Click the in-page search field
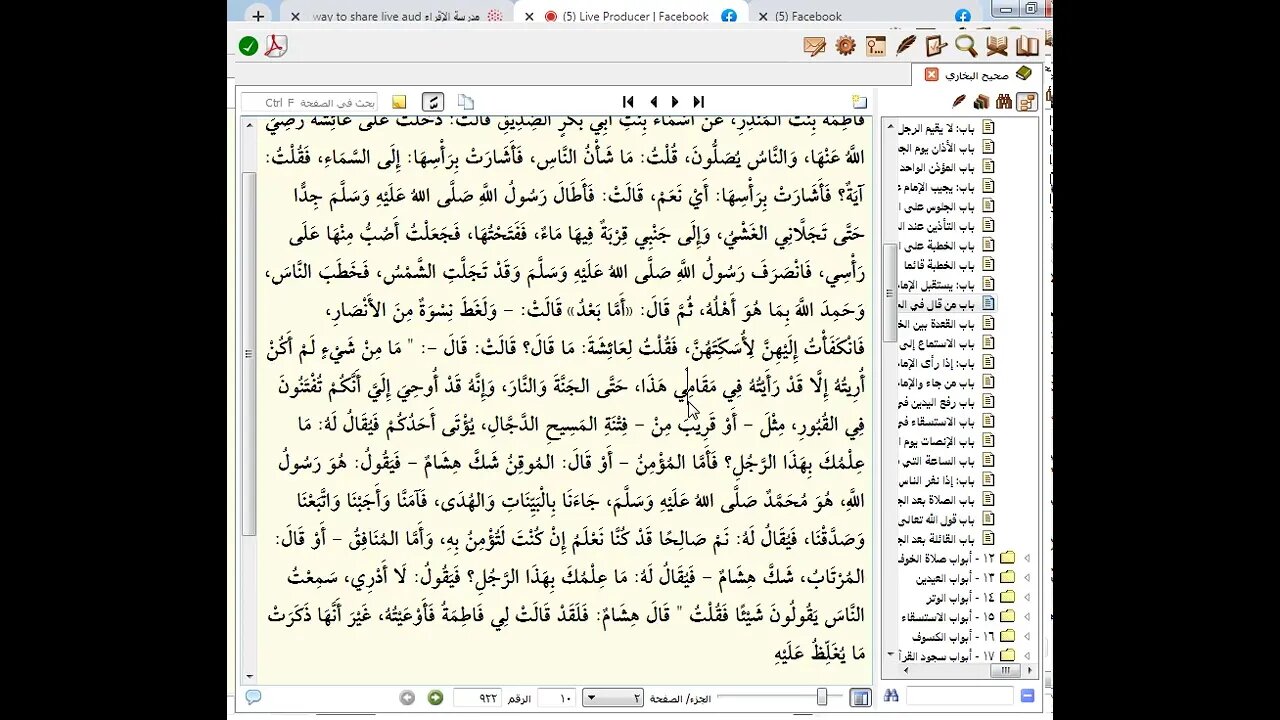Screen dimensions: 1280x720 310,102
